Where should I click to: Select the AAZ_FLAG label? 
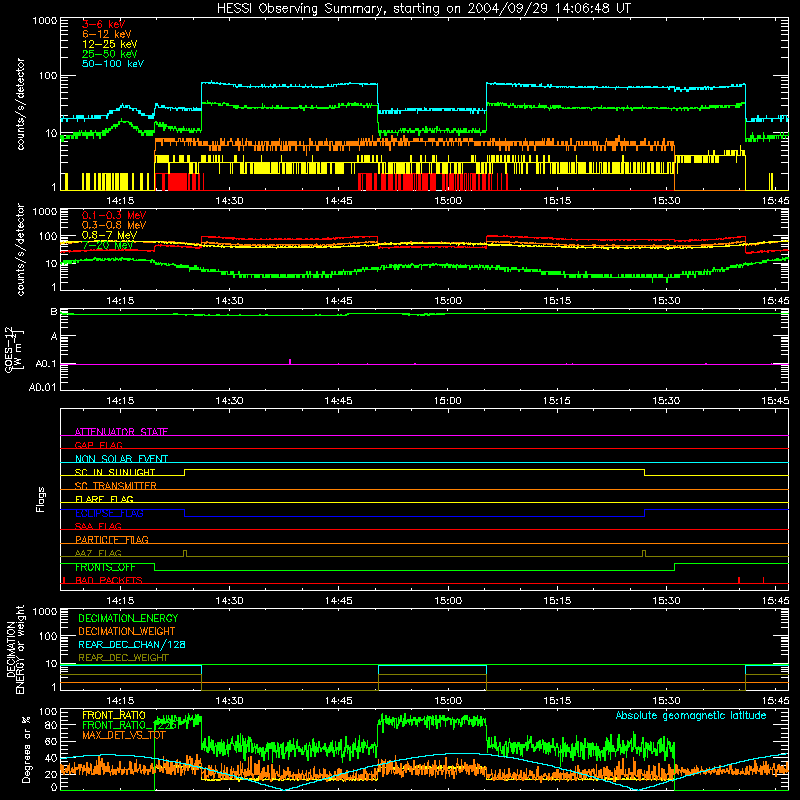pos(98,553)
